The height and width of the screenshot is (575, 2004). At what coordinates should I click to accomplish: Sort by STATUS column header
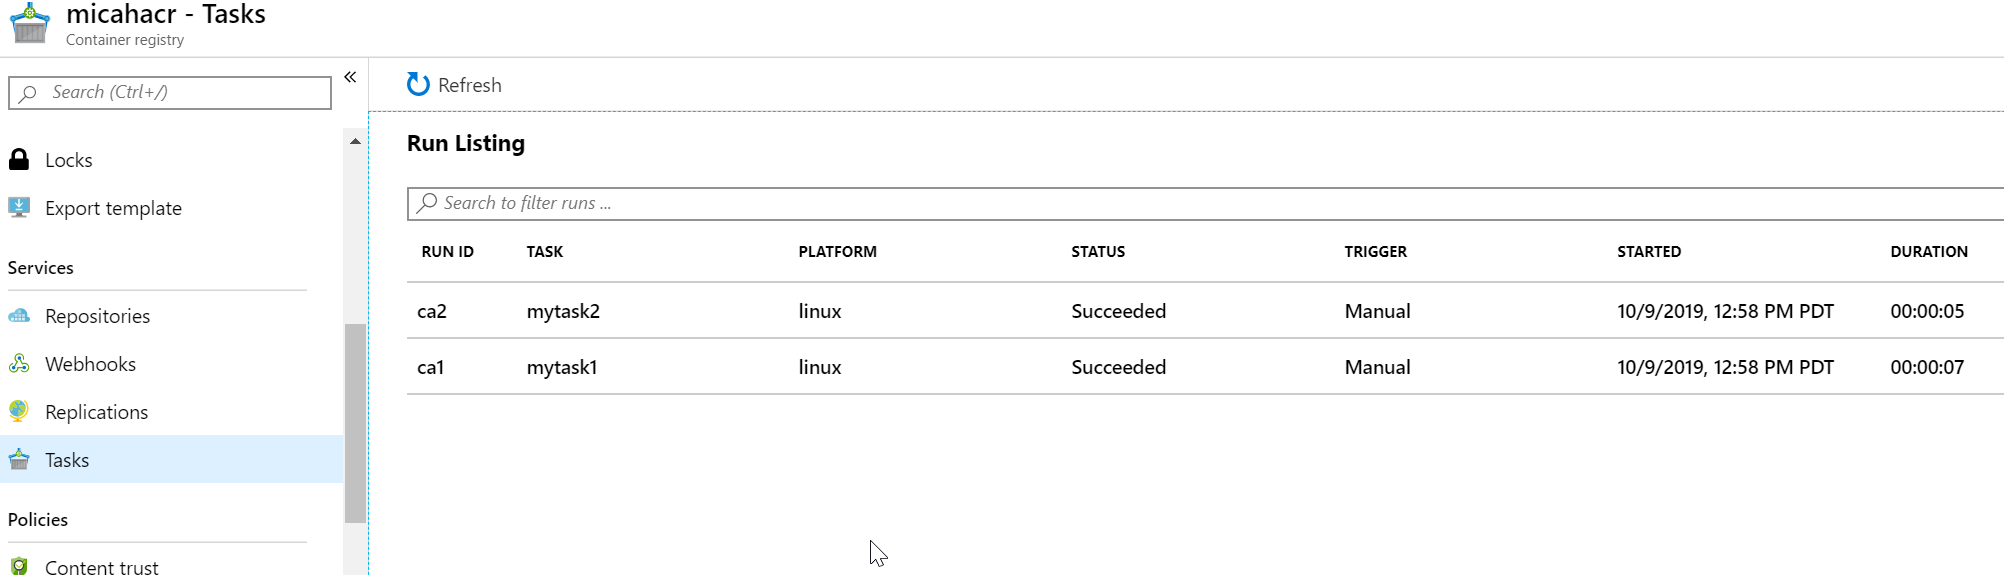click(x=1098, y=252)
